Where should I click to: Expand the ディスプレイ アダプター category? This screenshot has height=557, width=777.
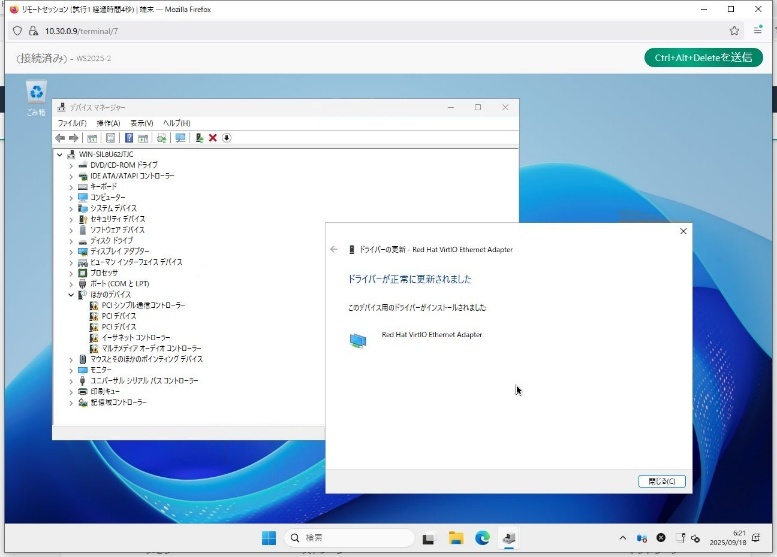click(71, 251)
